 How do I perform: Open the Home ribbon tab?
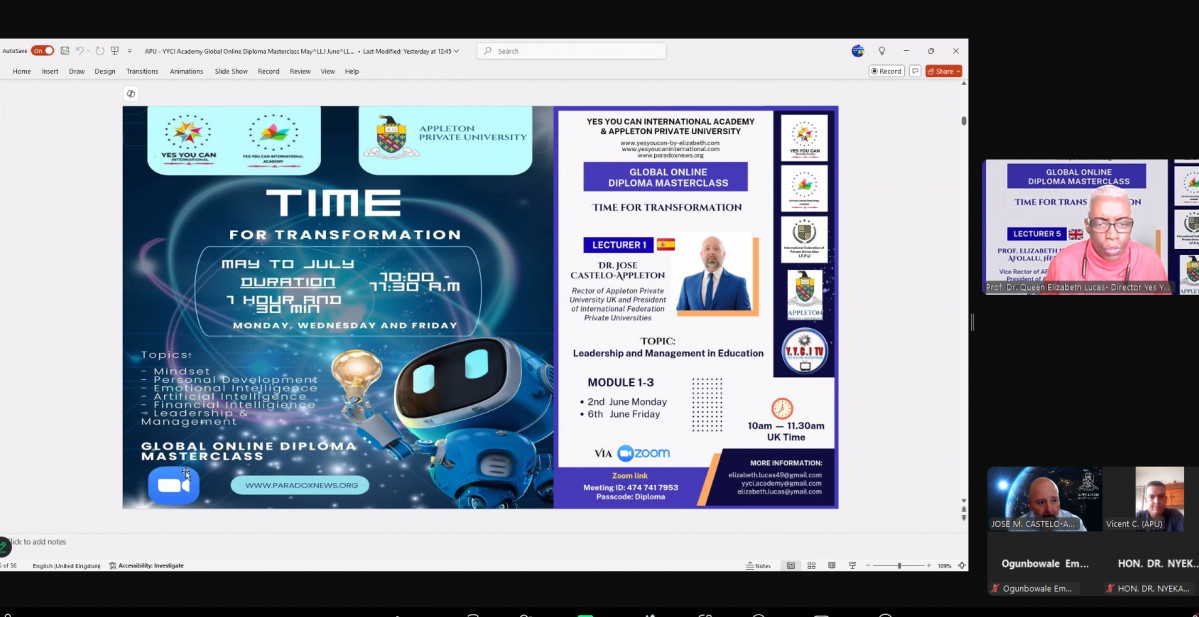tap(21, 71)
